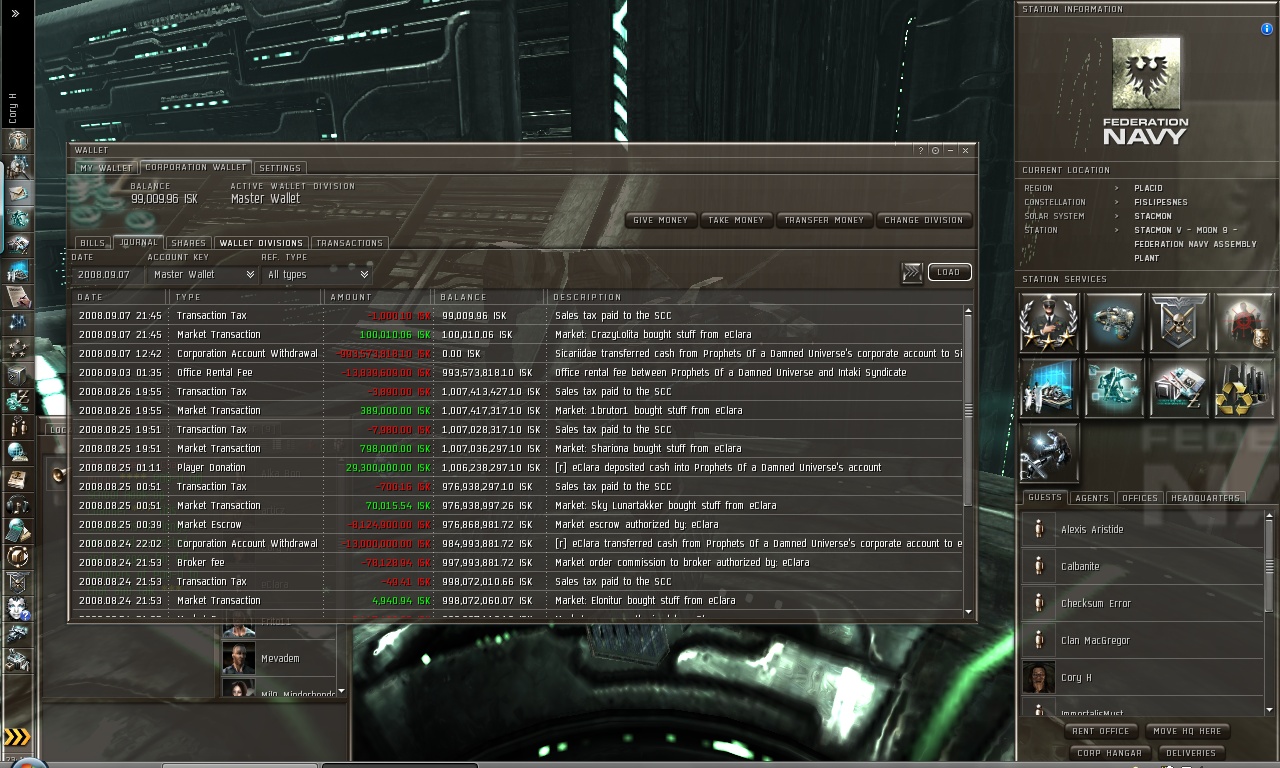Open the Bounty Office red-target icon
The width and height of the screenshot is (1280, 768).
coord(1244,321)
